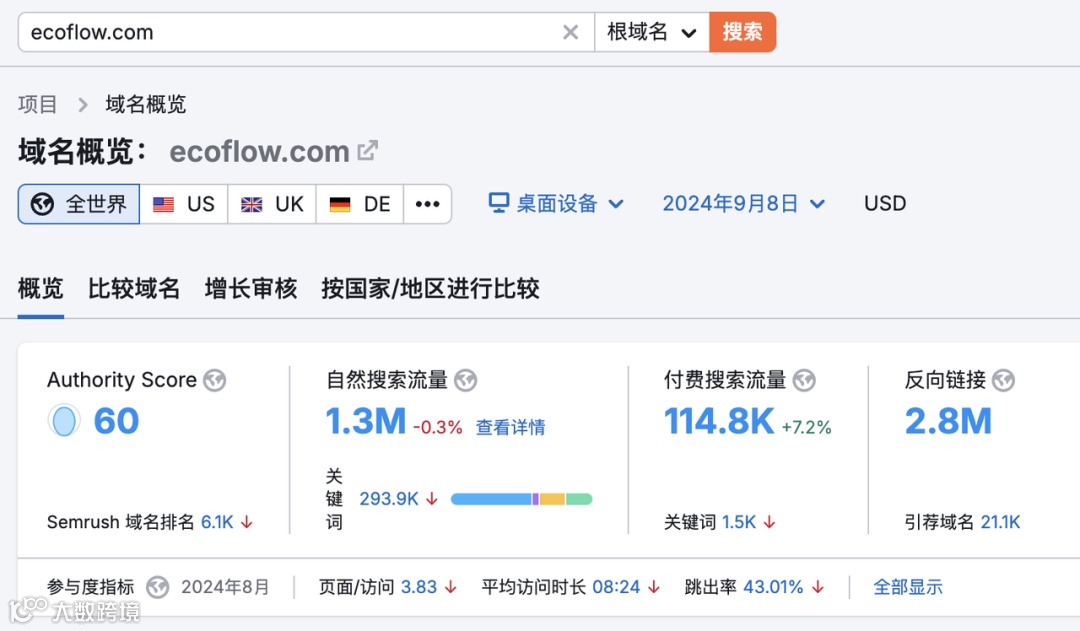
Task: Open the 根域名 dropdown
Action: pos(652,31)
